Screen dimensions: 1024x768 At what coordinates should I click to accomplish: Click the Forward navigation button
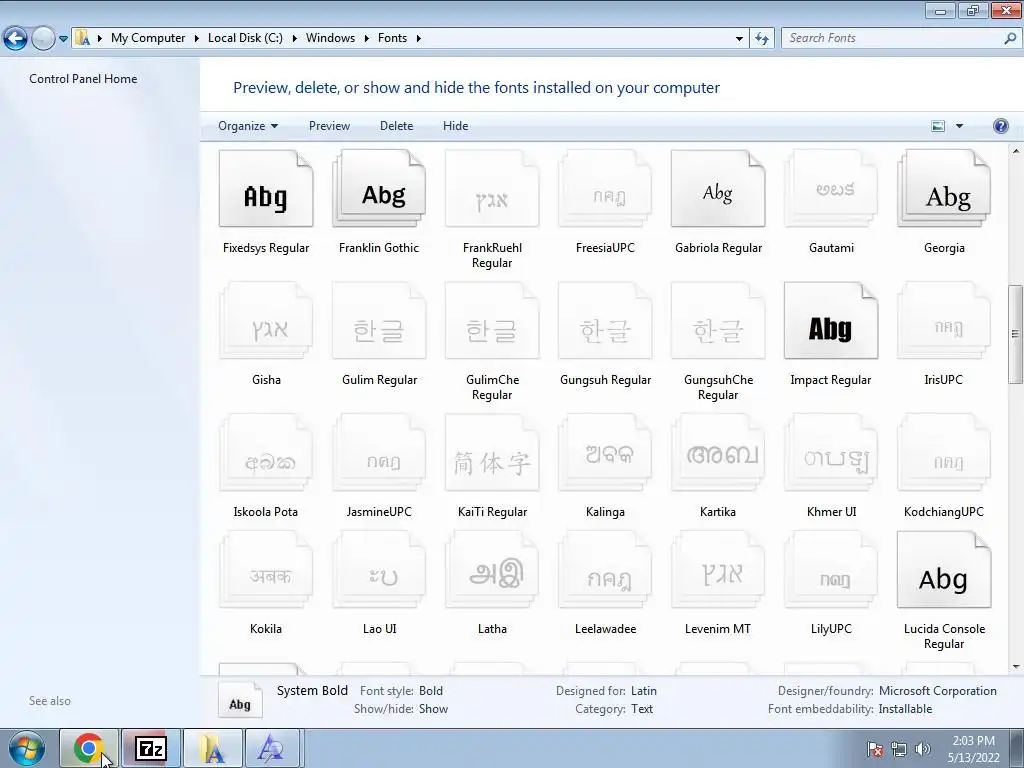(43, 38)
